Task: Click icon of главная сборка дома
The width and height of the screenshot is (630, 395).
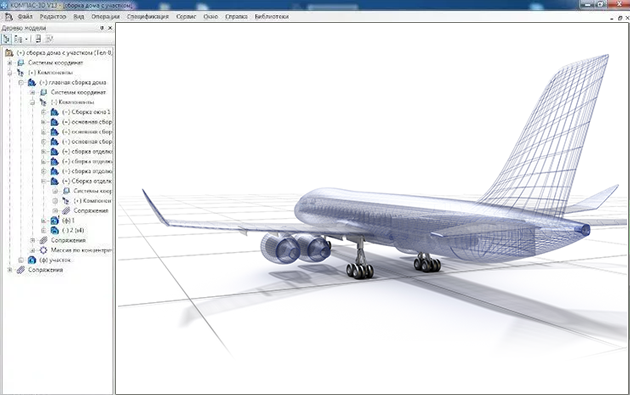Action: coord(32,82)
